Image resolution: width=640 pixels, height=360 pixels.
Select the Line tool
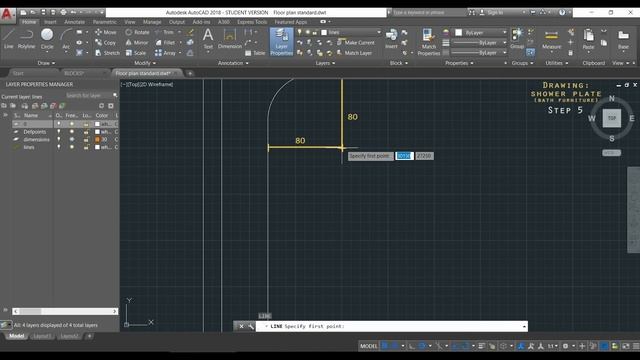(x=9, y=39)
